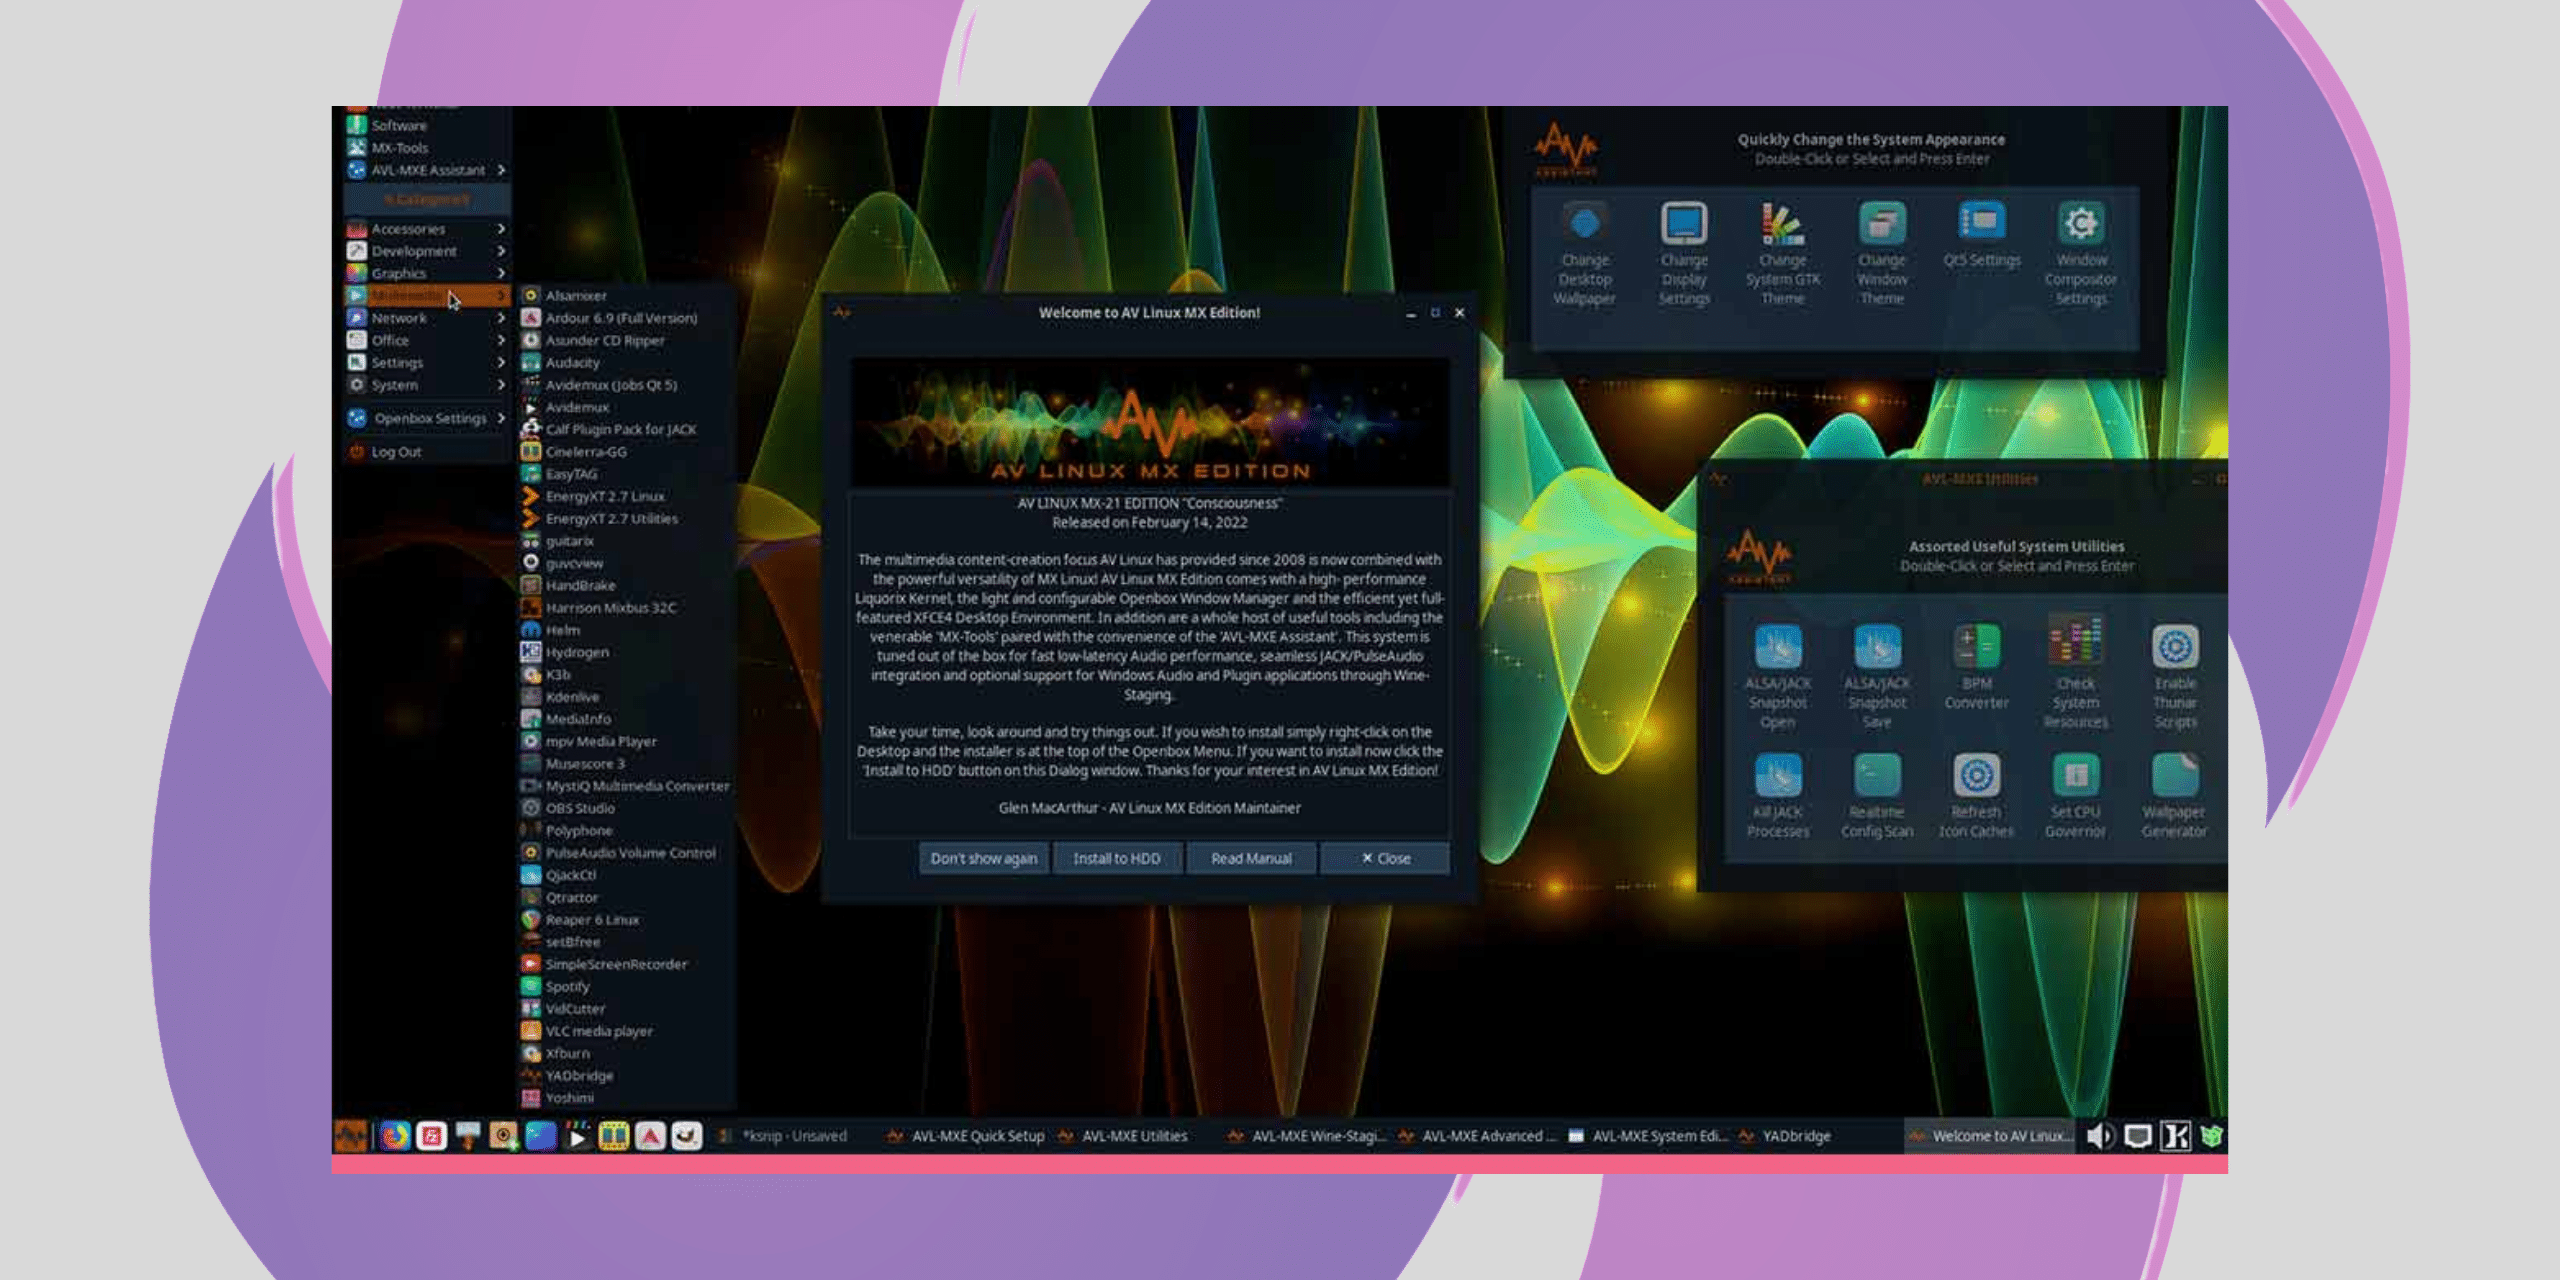Expand AVL-MXE Assistant submenu arrow

[x=501, y=170]
